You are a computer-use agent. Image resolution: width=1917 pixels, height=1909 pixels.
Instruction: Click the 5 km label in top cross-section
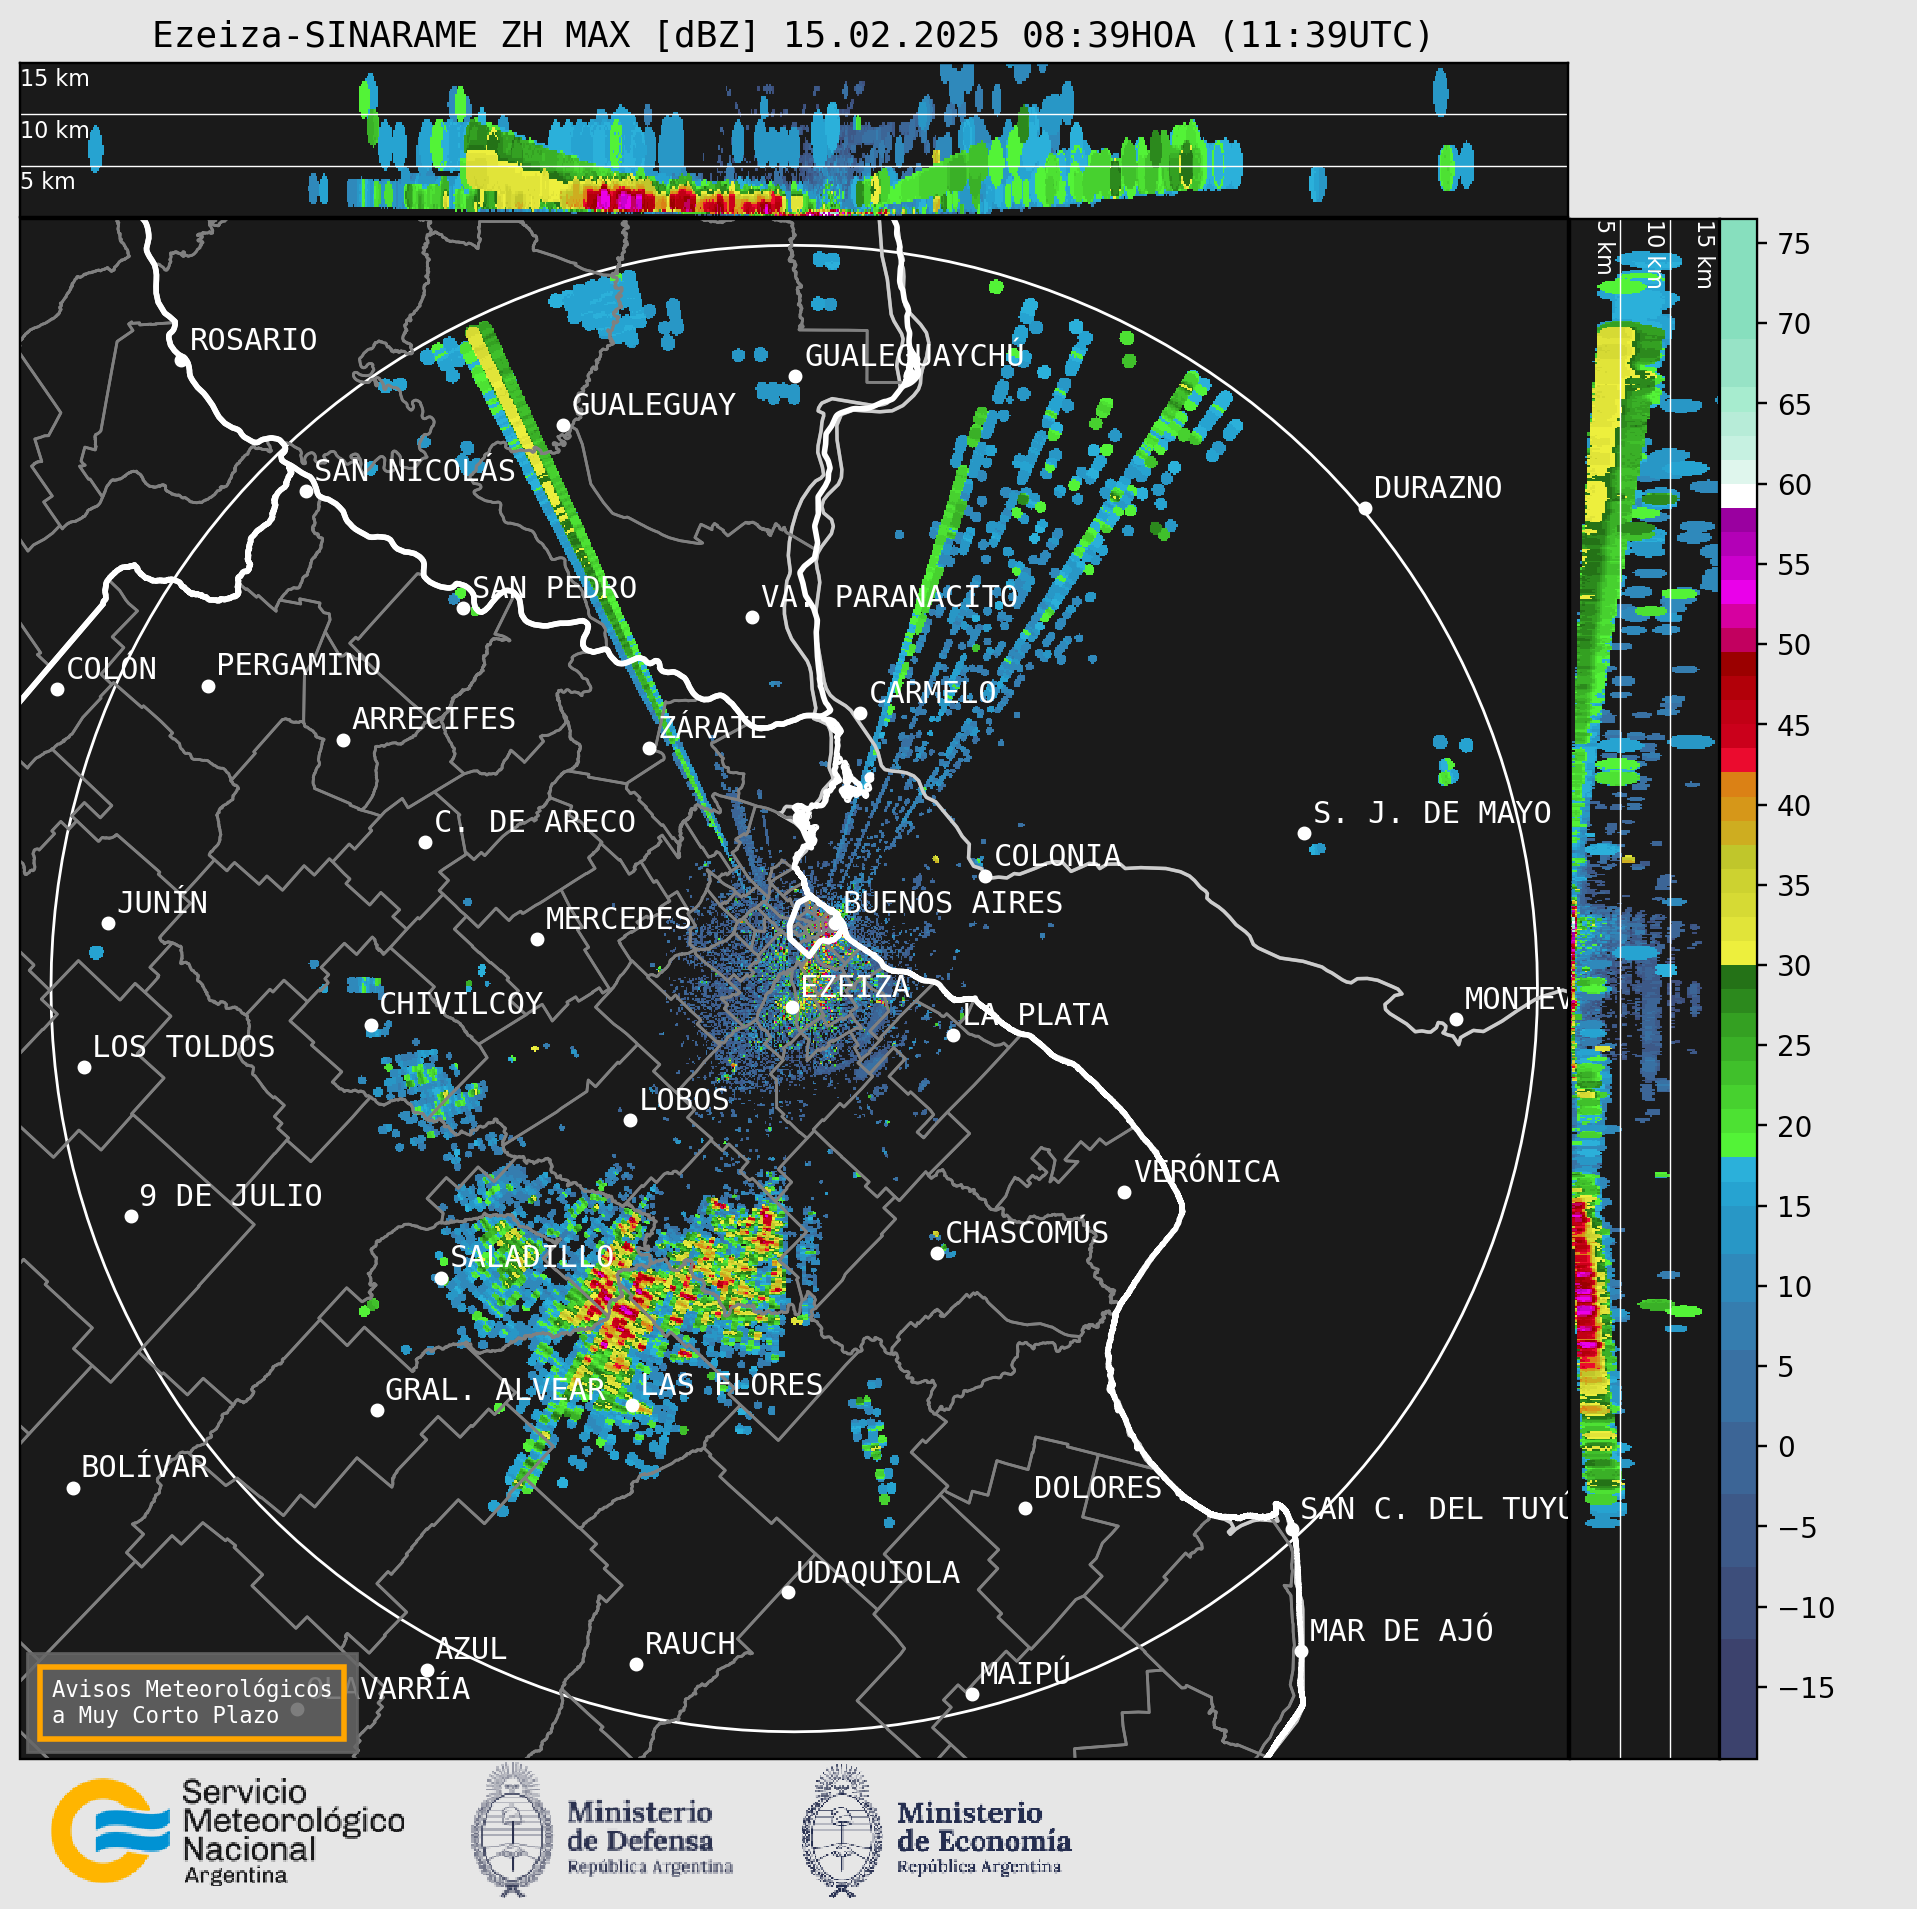point(48,181)
